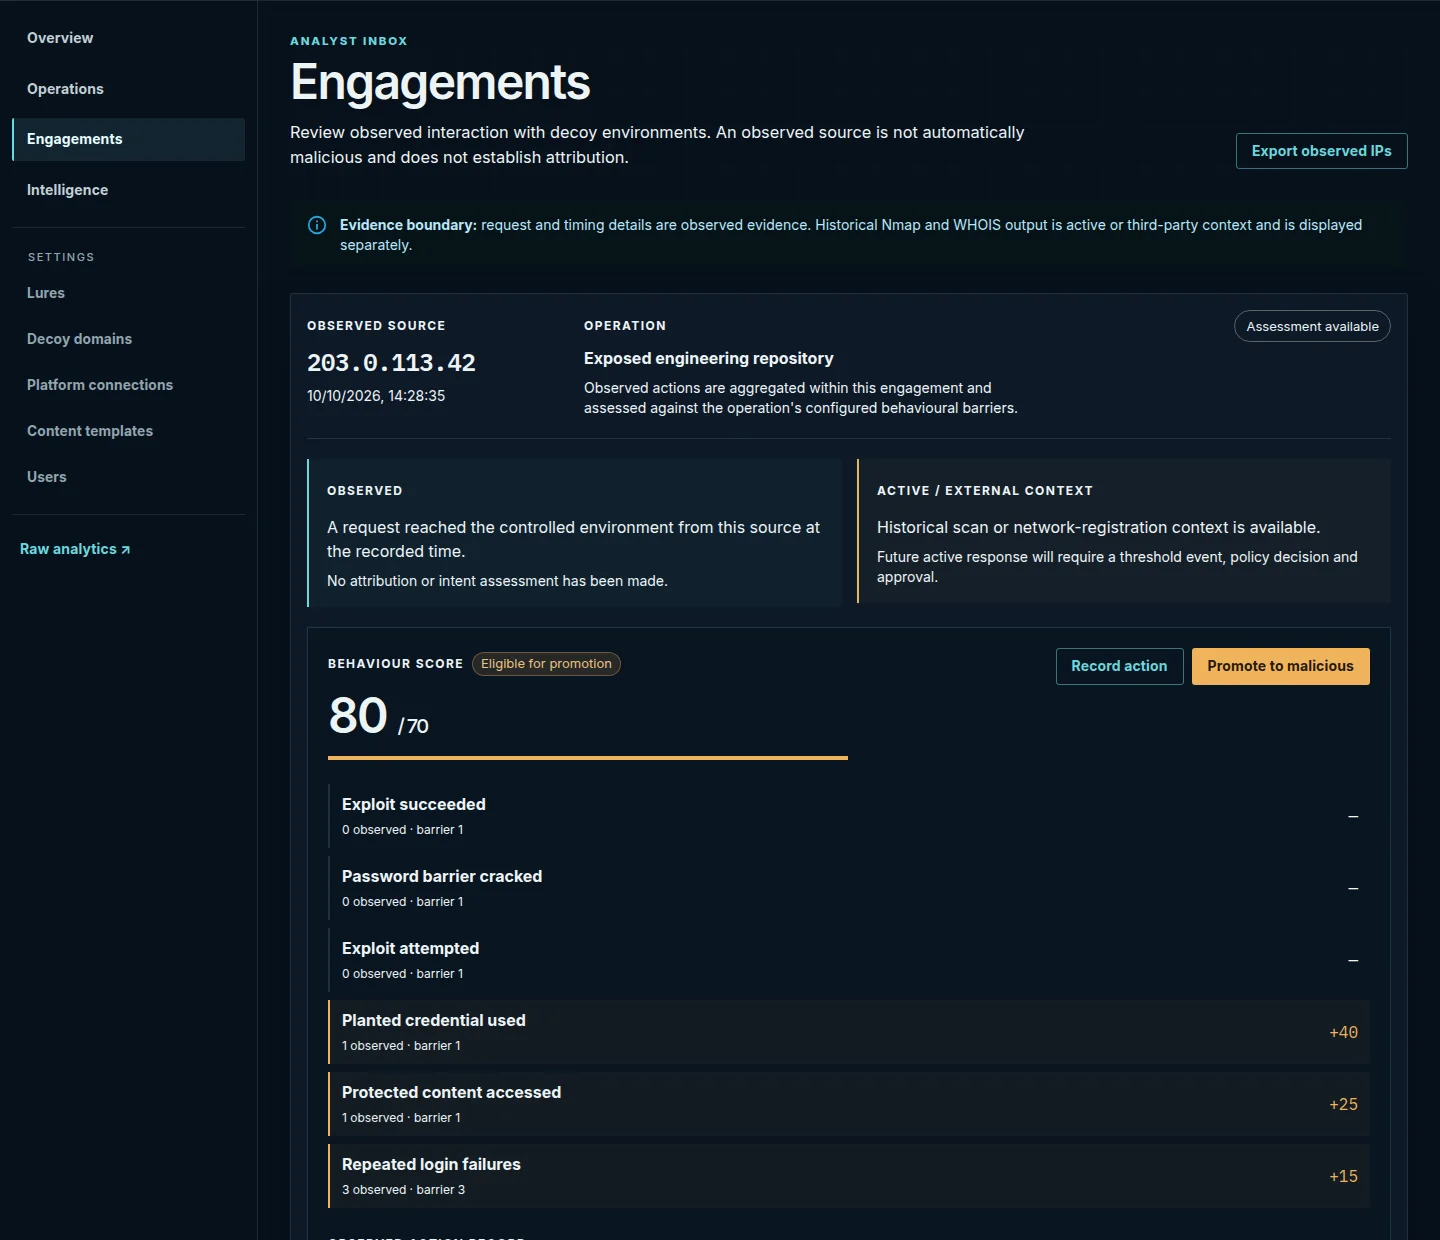Click the behaviour score progress bar
This screenshot has width=1440, height=1240.
[588, 758]
